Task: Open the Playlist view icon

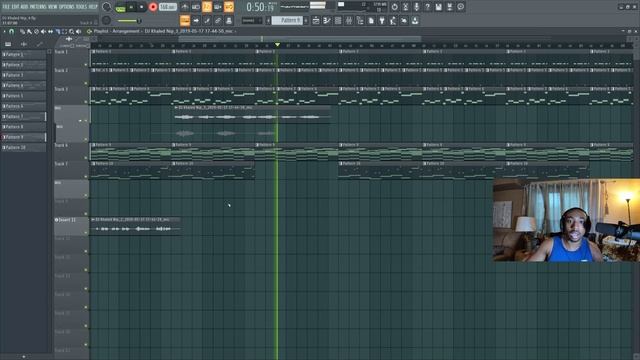Action: (316, 20)
